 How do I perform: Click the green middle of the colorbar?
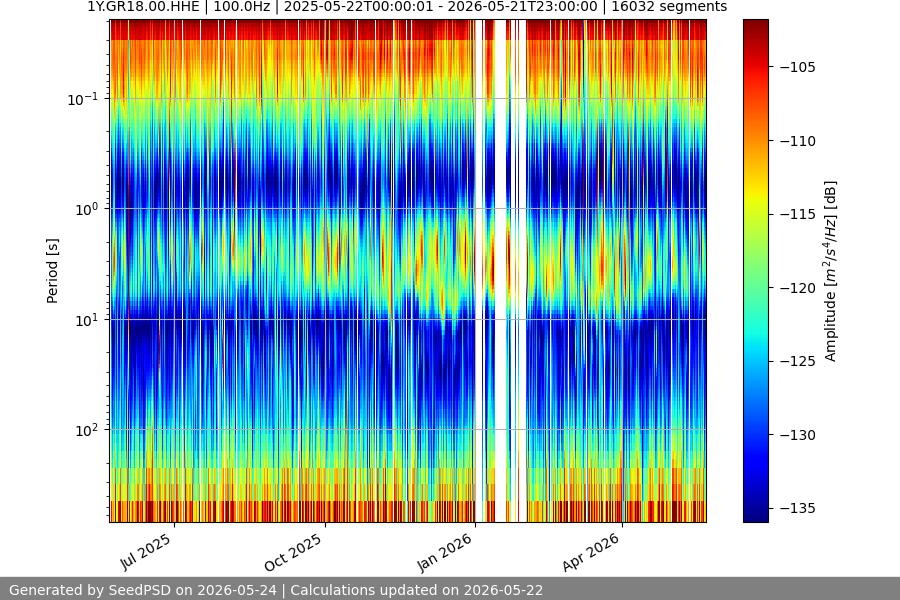click(x=755, y=271)
